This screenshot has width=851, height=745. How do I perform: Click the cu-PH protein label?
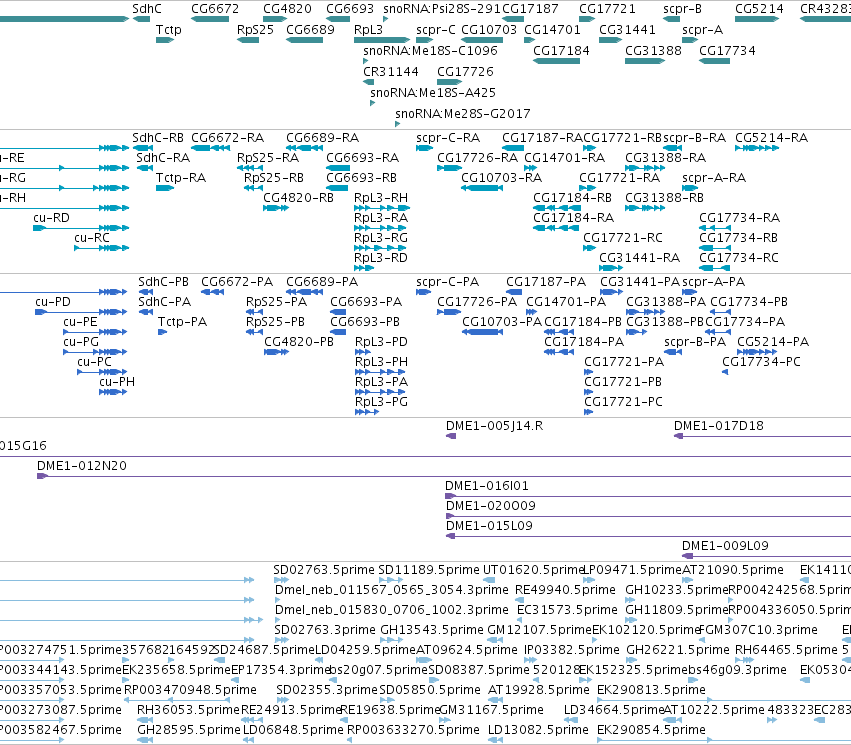coord(117,382)
